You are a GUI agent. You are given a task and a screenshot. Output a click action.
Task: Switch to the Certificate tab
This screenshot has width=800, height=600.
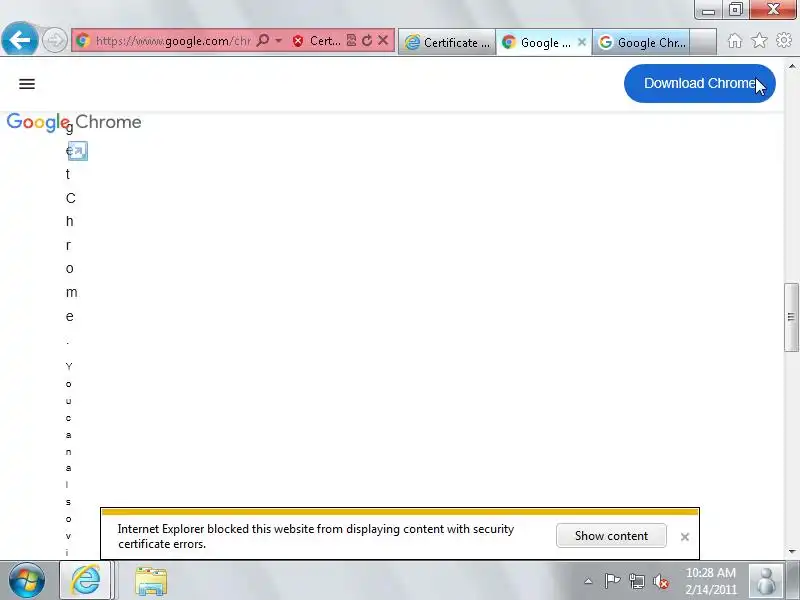447,42
